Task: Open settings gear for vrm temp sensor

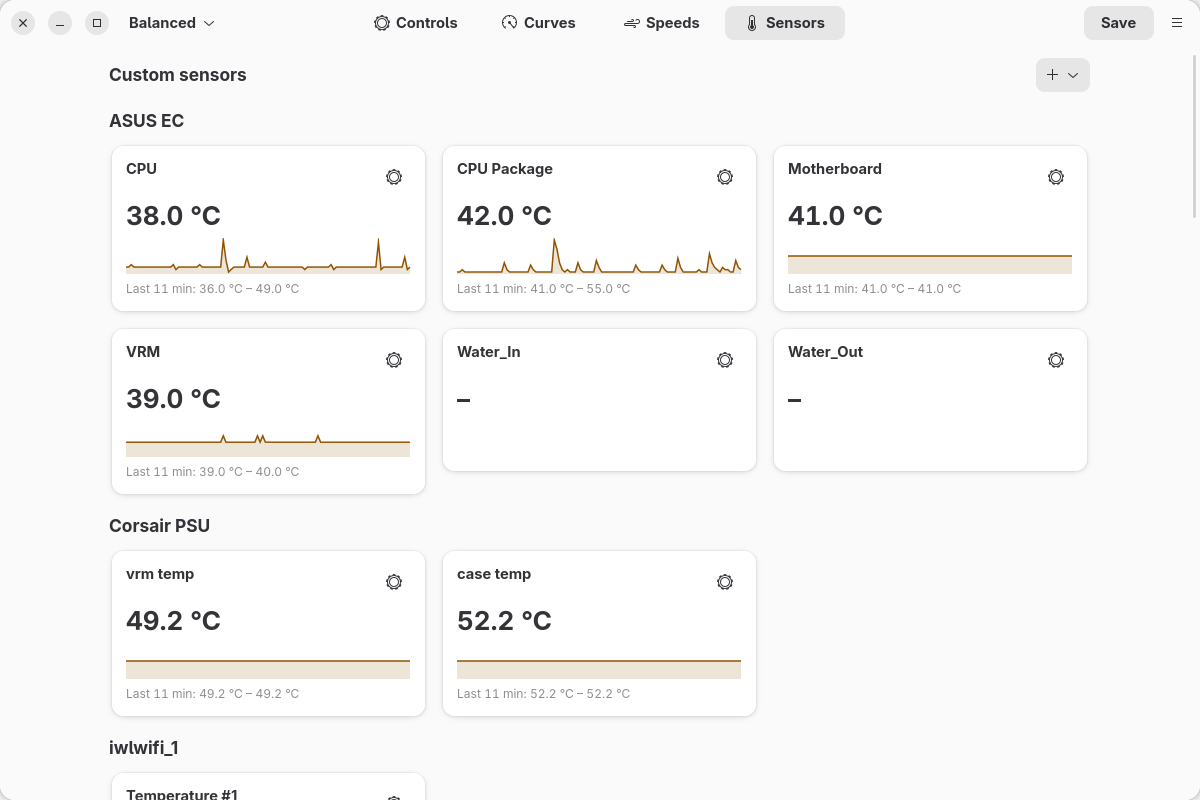Action: tap(394, 582)
